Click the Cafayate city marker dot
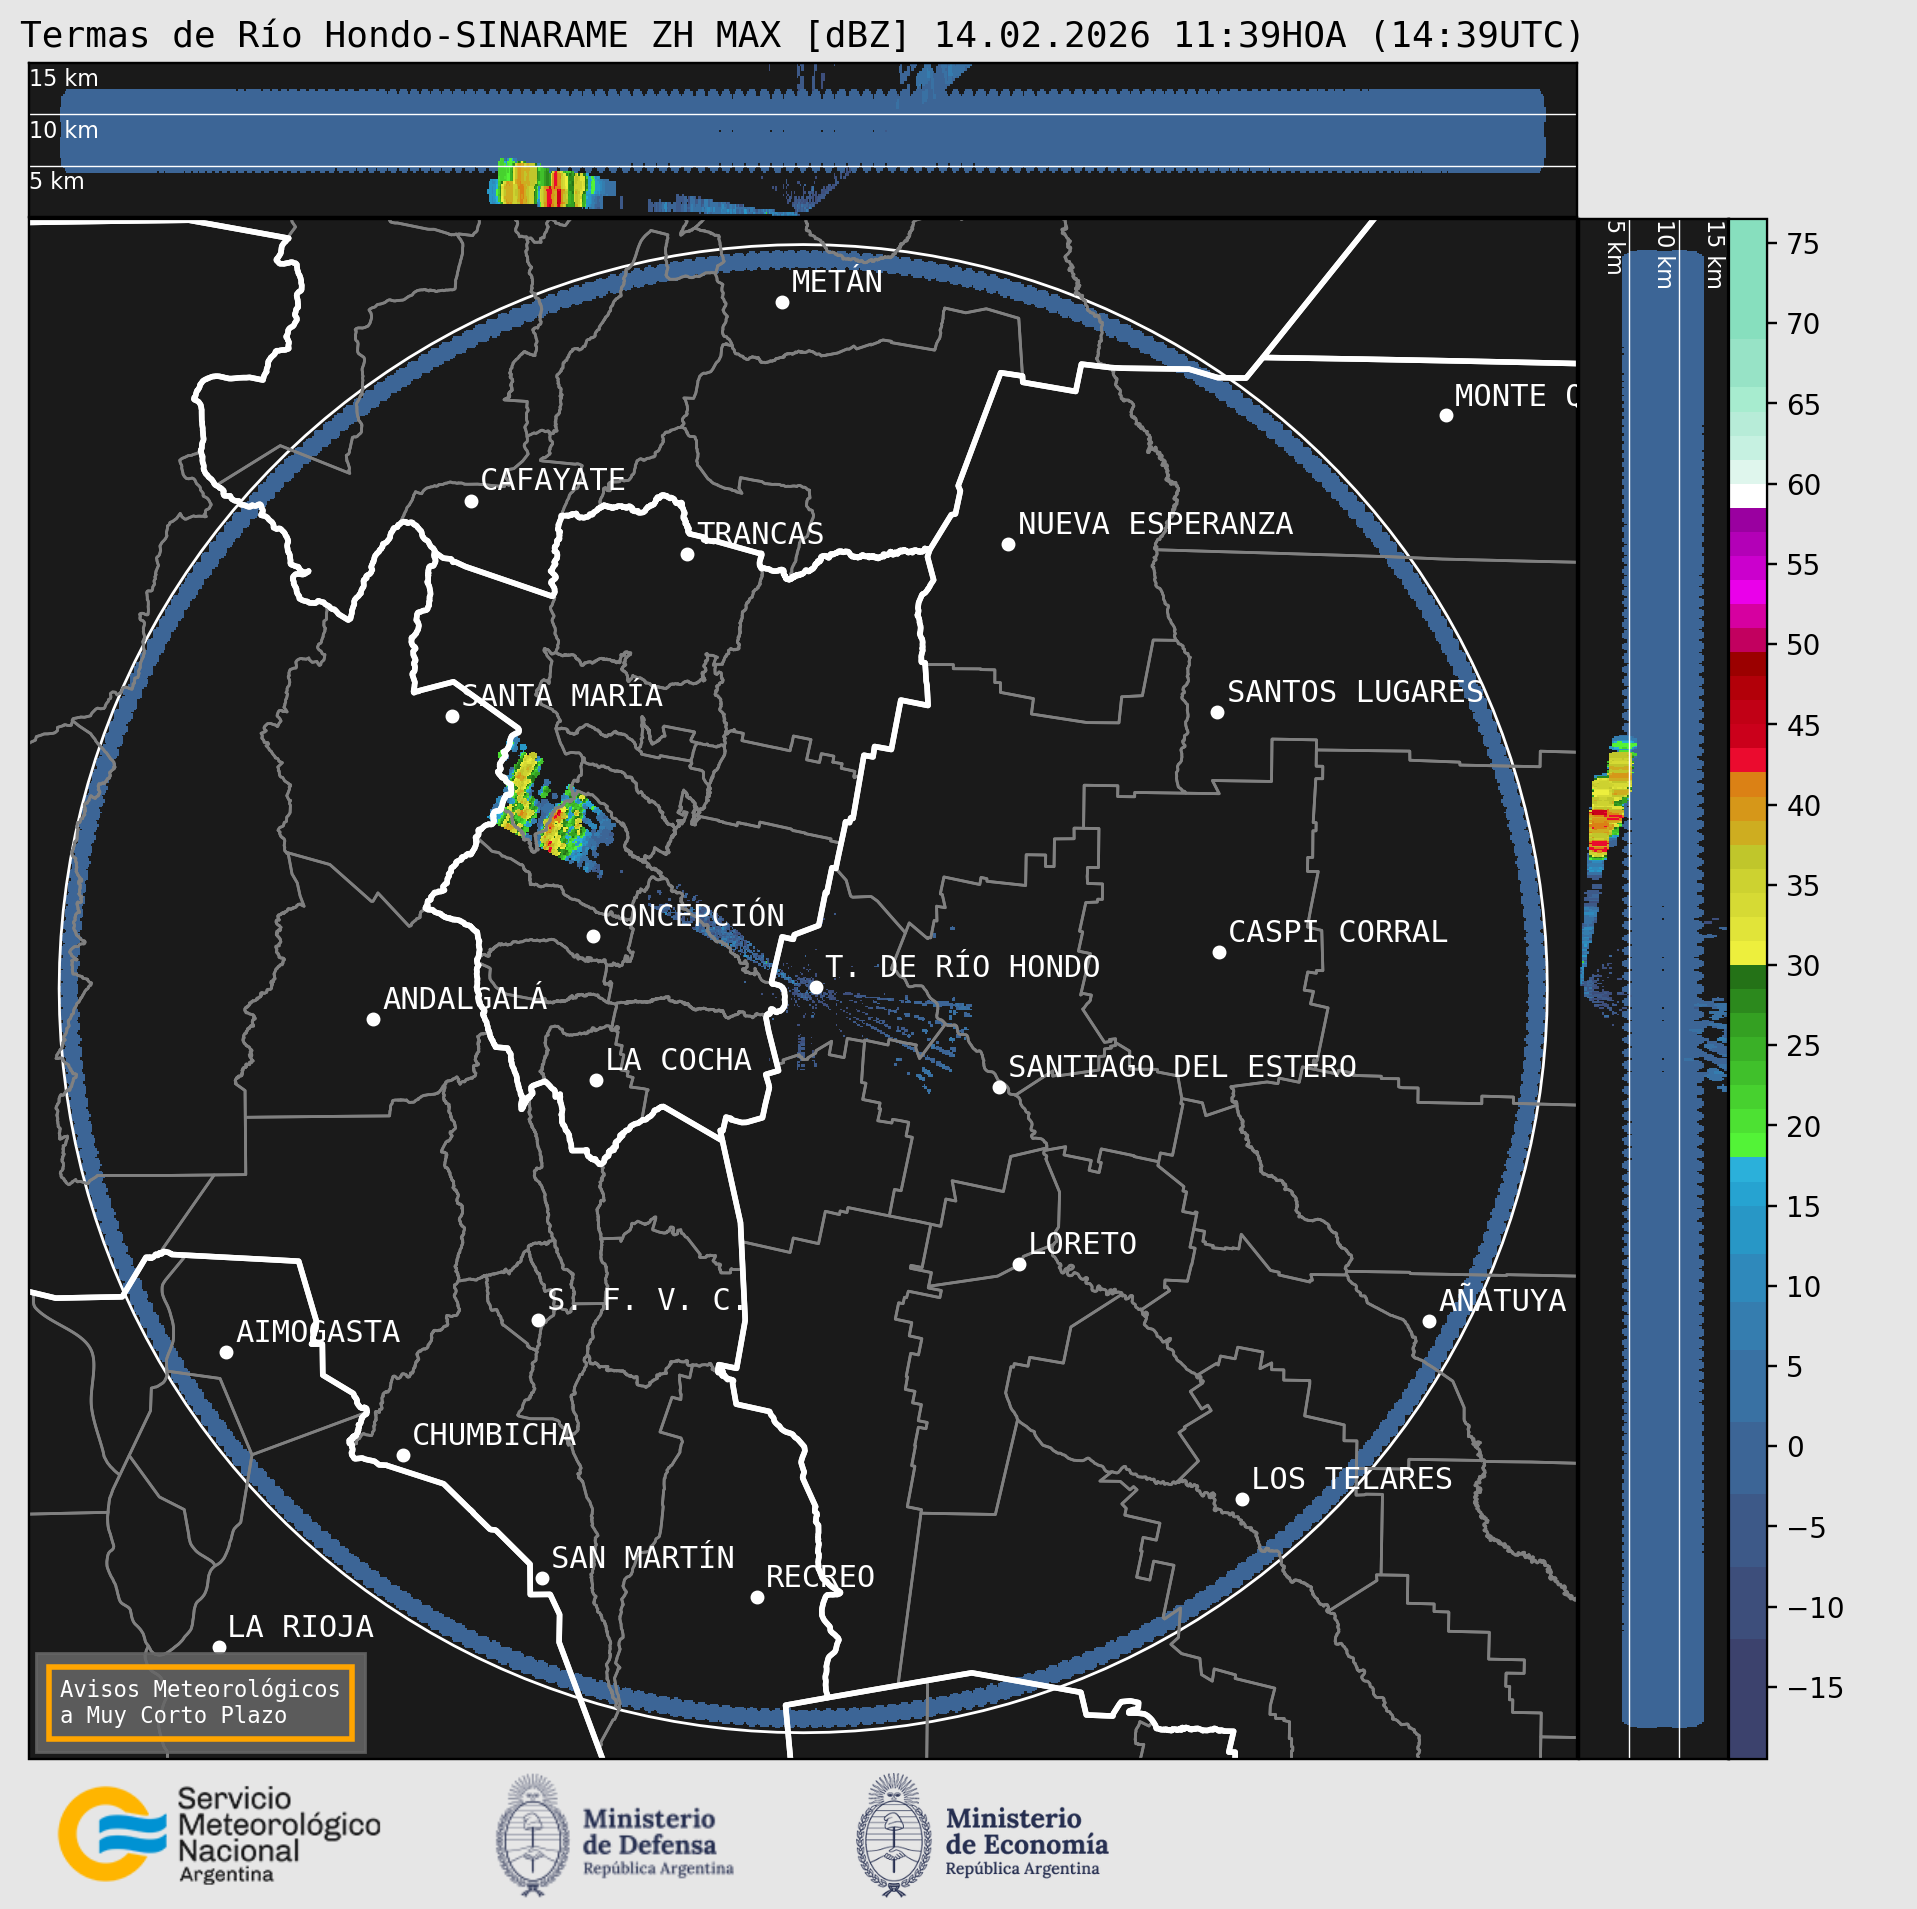 (471, 501)
